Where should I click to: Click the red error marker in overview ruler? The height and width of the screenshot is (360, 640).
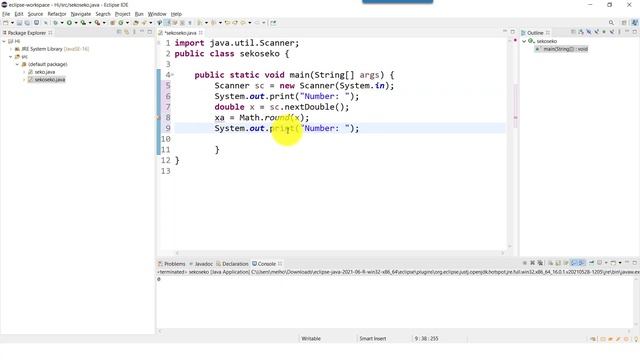(515, 40)
